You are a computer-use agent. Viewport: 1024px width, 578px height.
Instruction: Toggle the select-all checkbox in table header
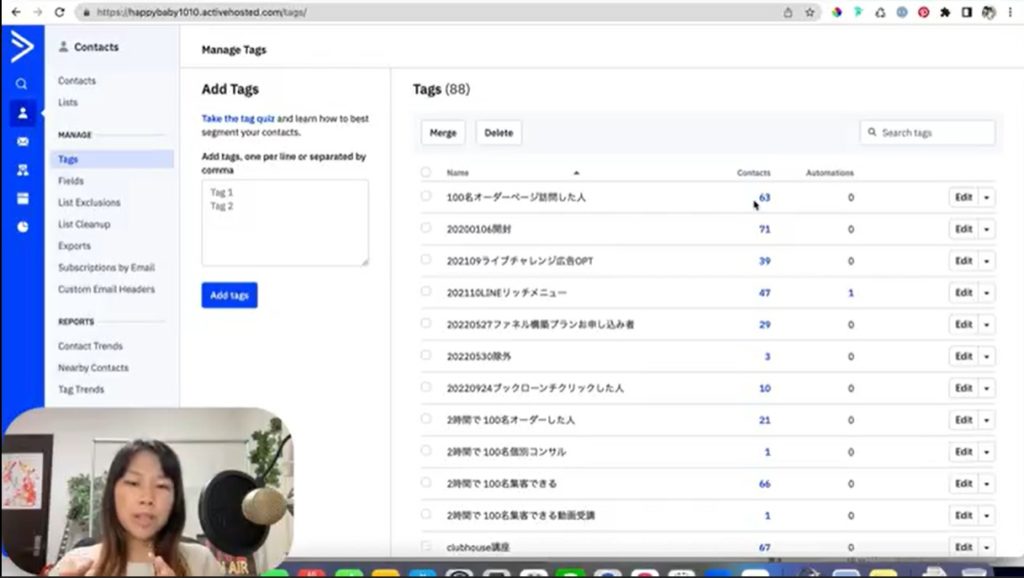(426, 173)
